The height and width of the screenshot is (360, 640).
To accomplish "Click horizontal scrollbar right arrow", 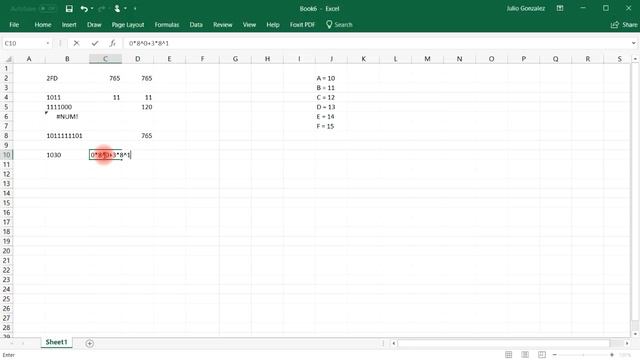I will coord(627,343).
